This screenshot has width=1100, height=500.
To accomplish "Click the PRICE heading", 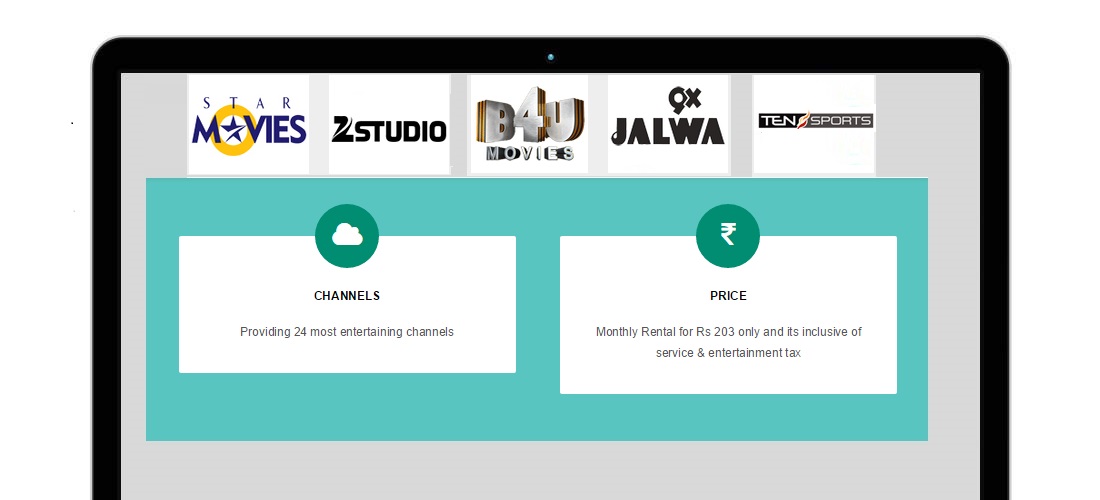I will pyautogui.click(x=728, y=296).
